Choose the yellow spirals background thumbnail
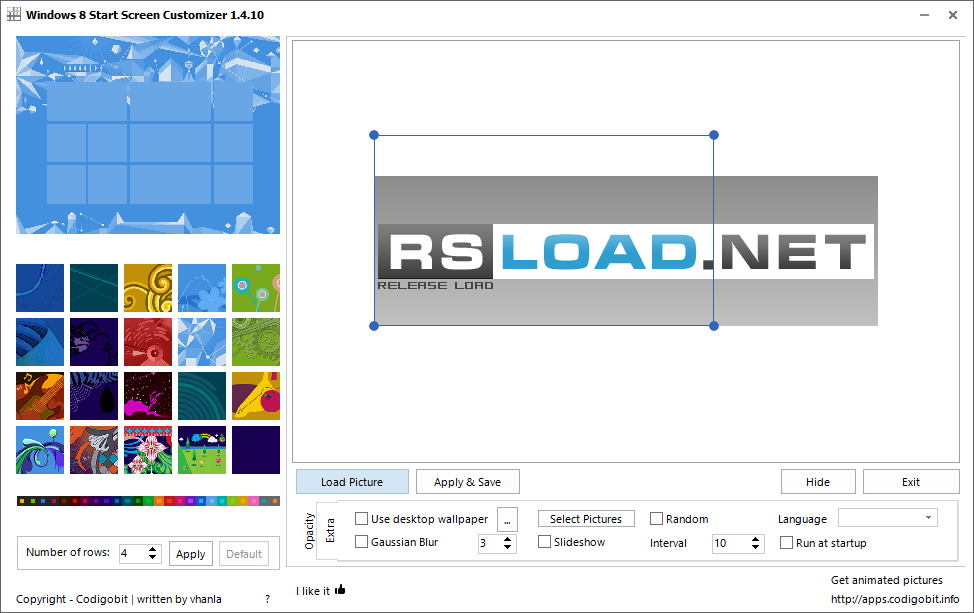 pyautogui.click(x=148, y=288)
